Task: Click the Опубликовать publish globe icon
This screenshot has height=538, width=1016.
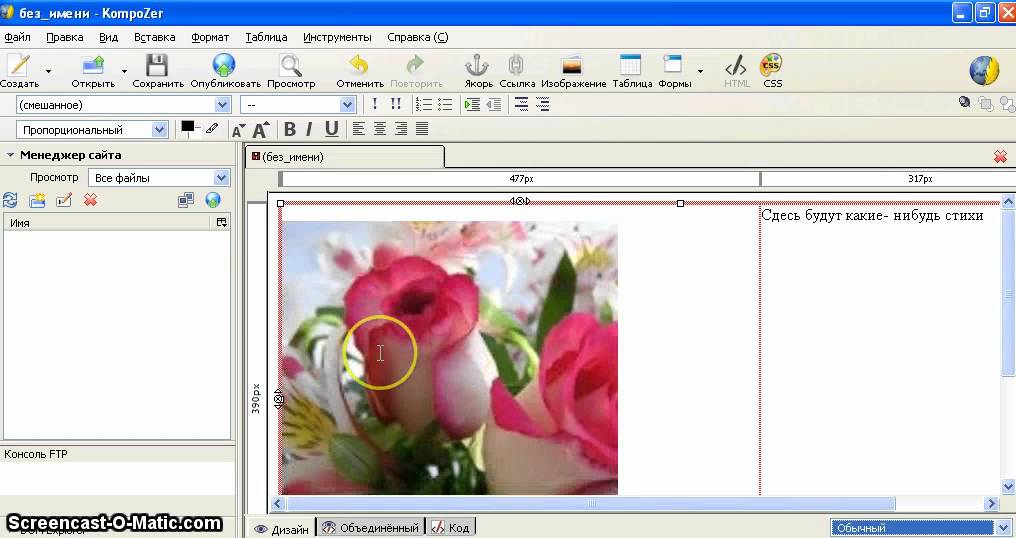Action: [224, 65]
